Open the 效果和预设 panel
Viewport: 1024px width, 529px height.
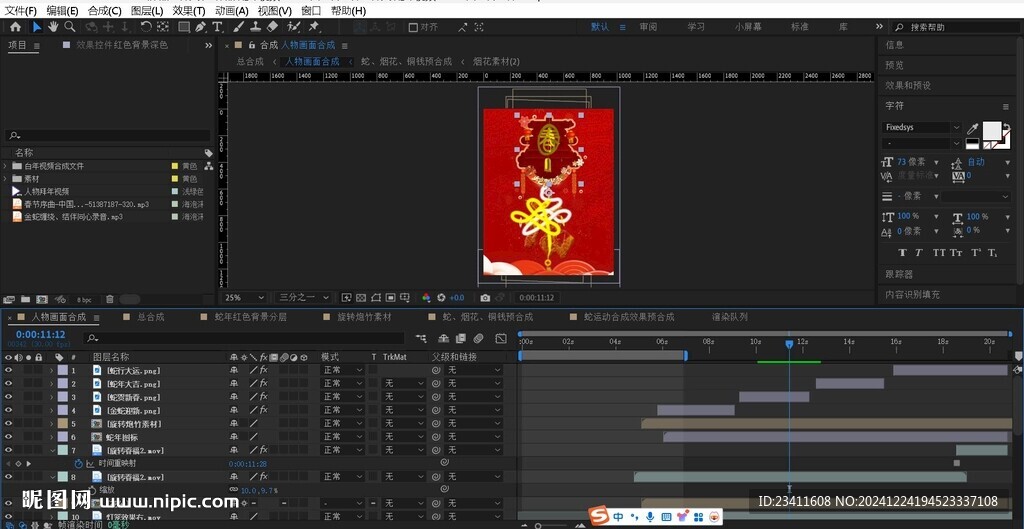[x=907, y=85]
